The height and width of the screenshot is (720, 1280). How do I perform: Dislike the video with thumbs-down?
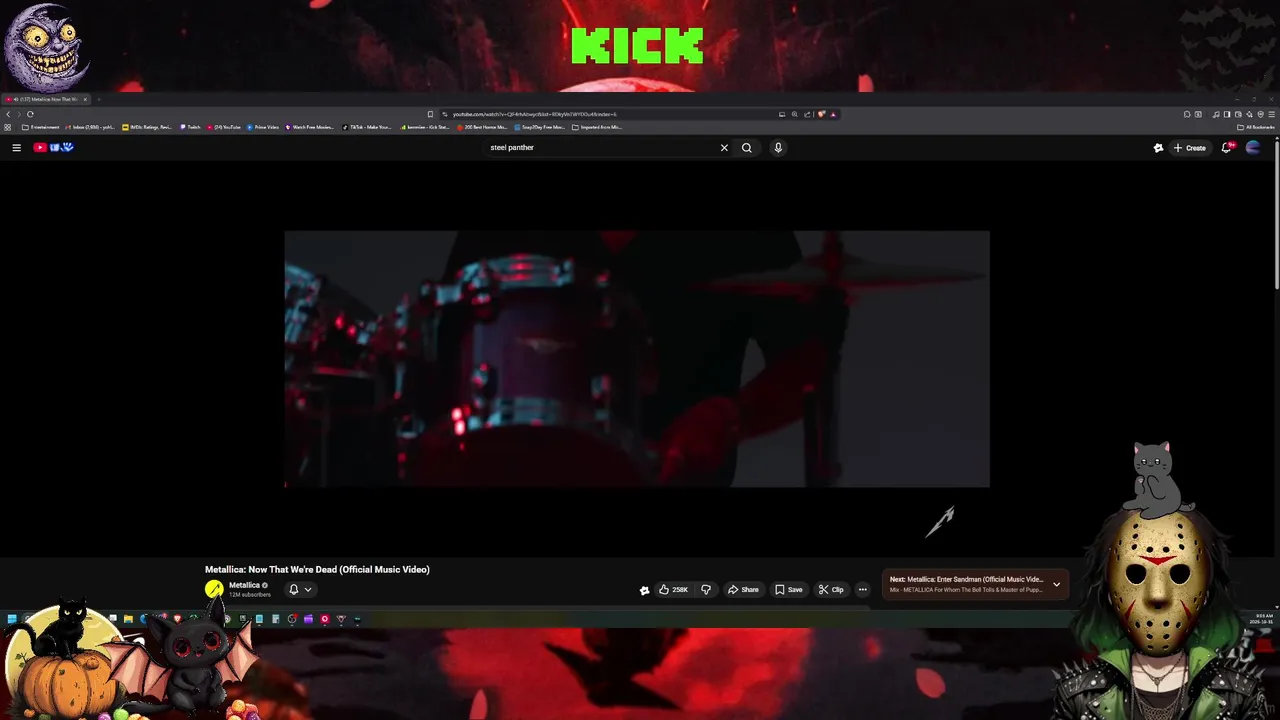pyautogui.click(x=705, y=589)
